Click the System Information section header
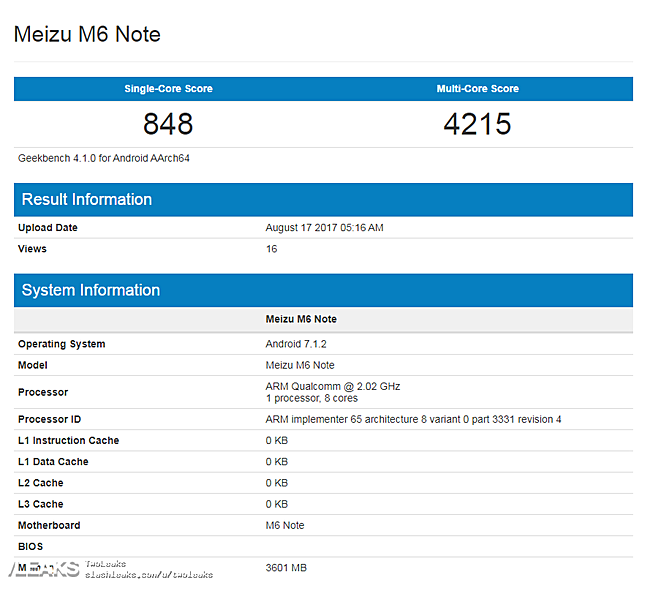Screen dimensions: 650x591 pos(91,290)
